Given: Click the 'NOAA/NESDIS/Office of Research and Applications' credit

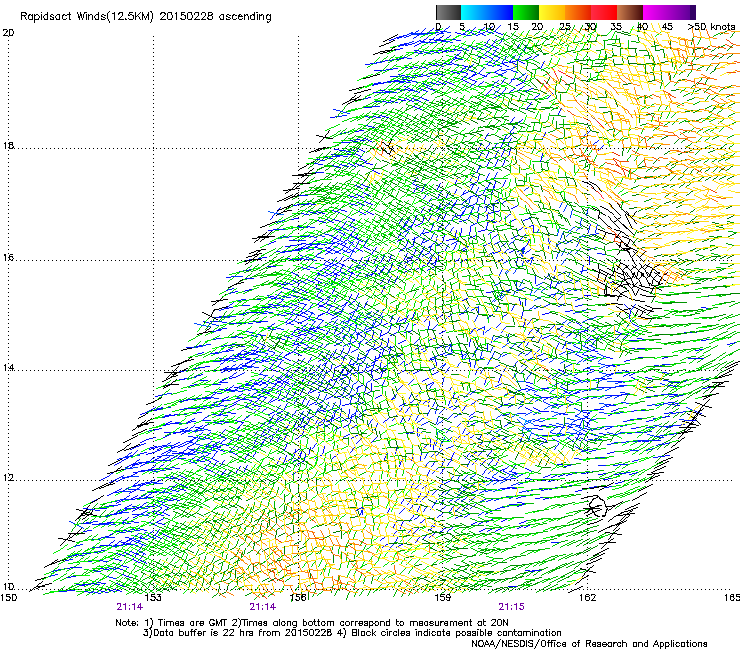Looking at the screenshot, I should click(x=589, y=644).
